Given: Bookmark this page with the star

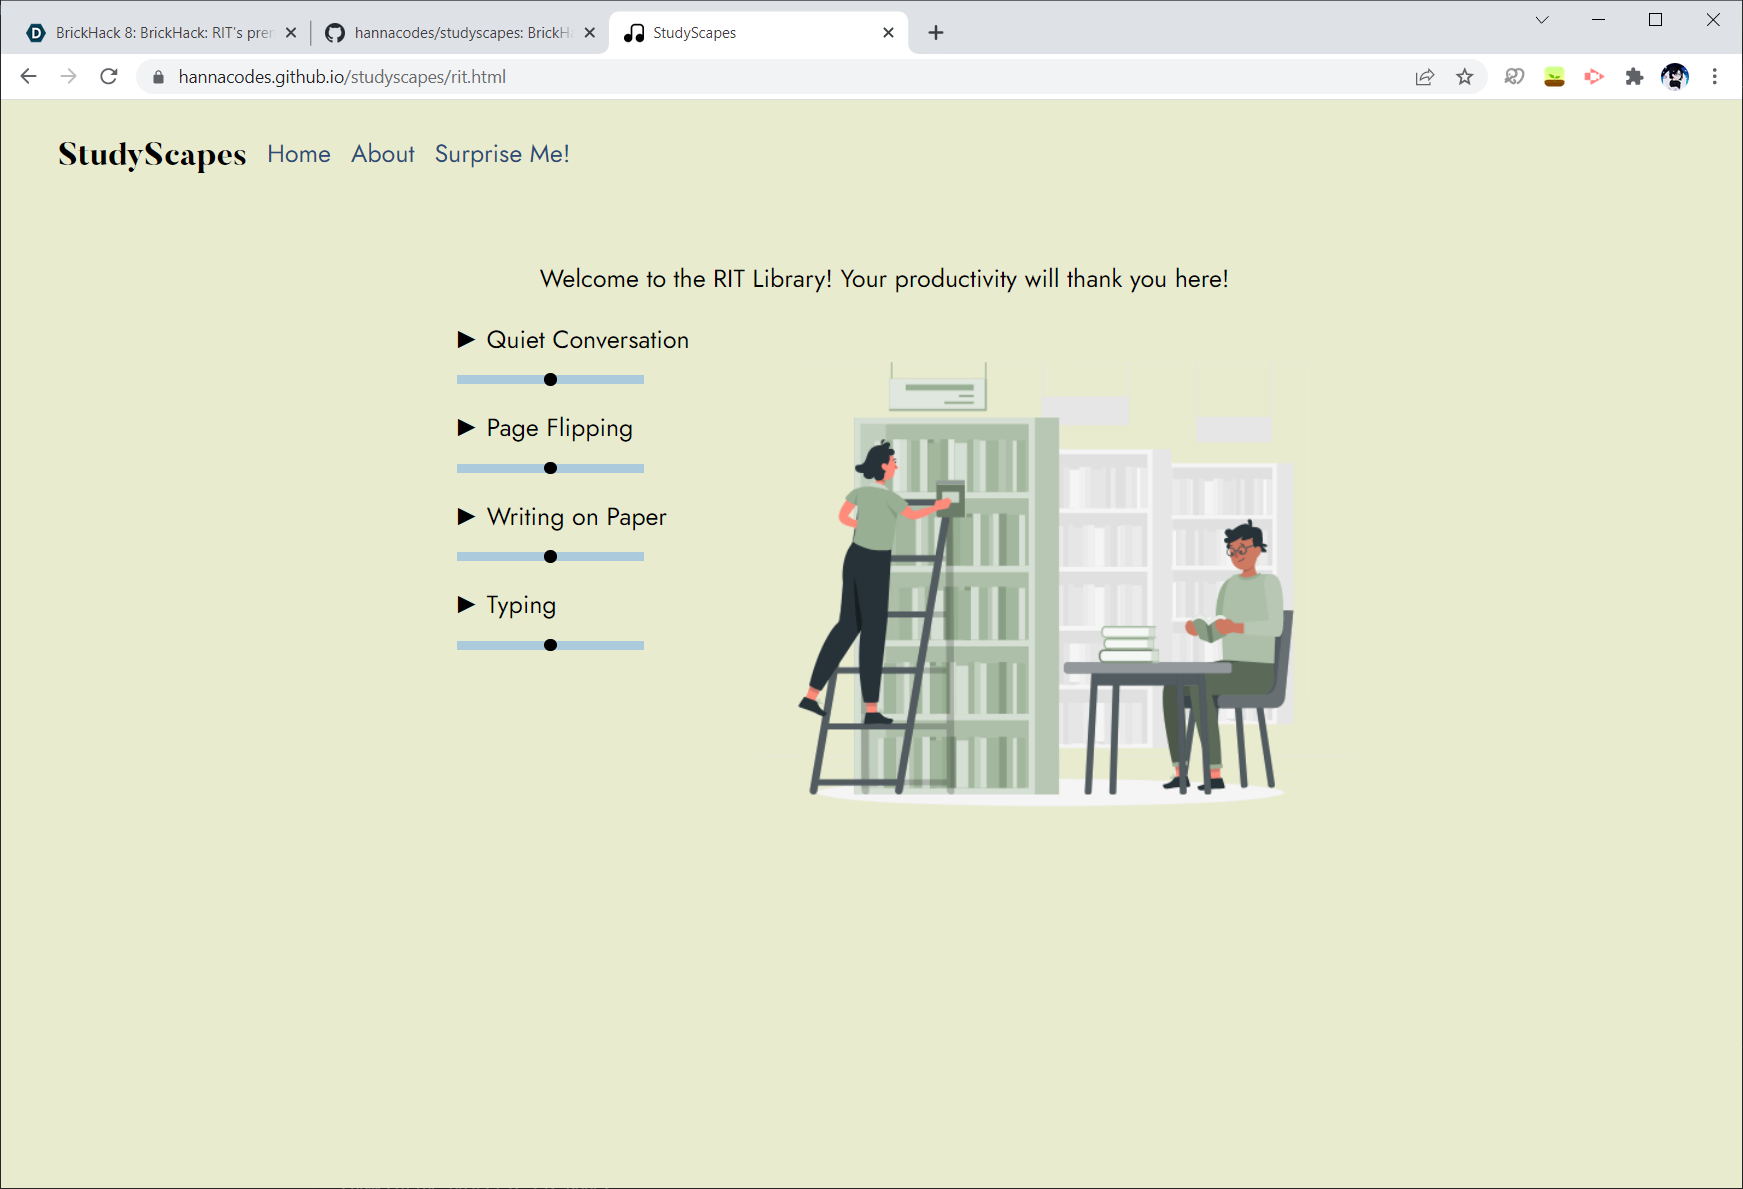Looking at the screenshot, I should click(1465, 77).
